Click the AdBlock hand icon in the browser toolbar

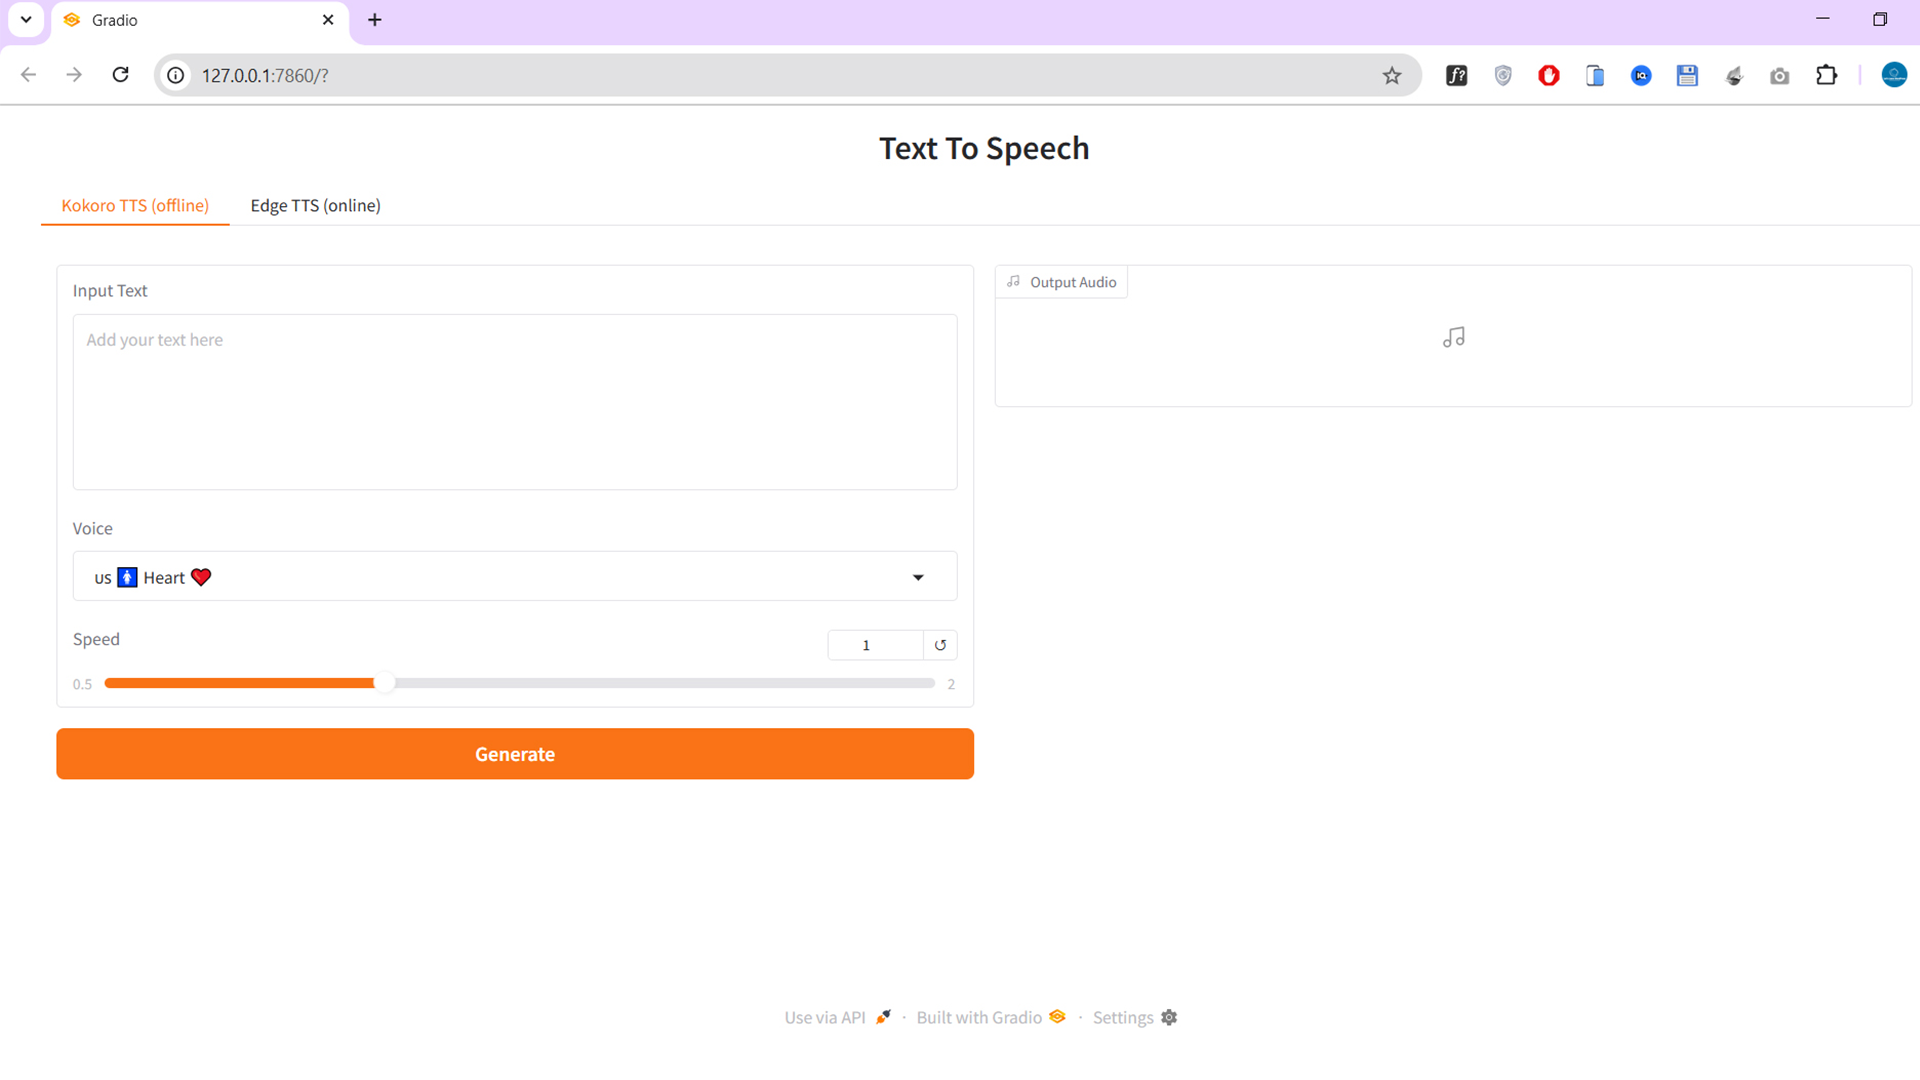(x=1548, y=75)
